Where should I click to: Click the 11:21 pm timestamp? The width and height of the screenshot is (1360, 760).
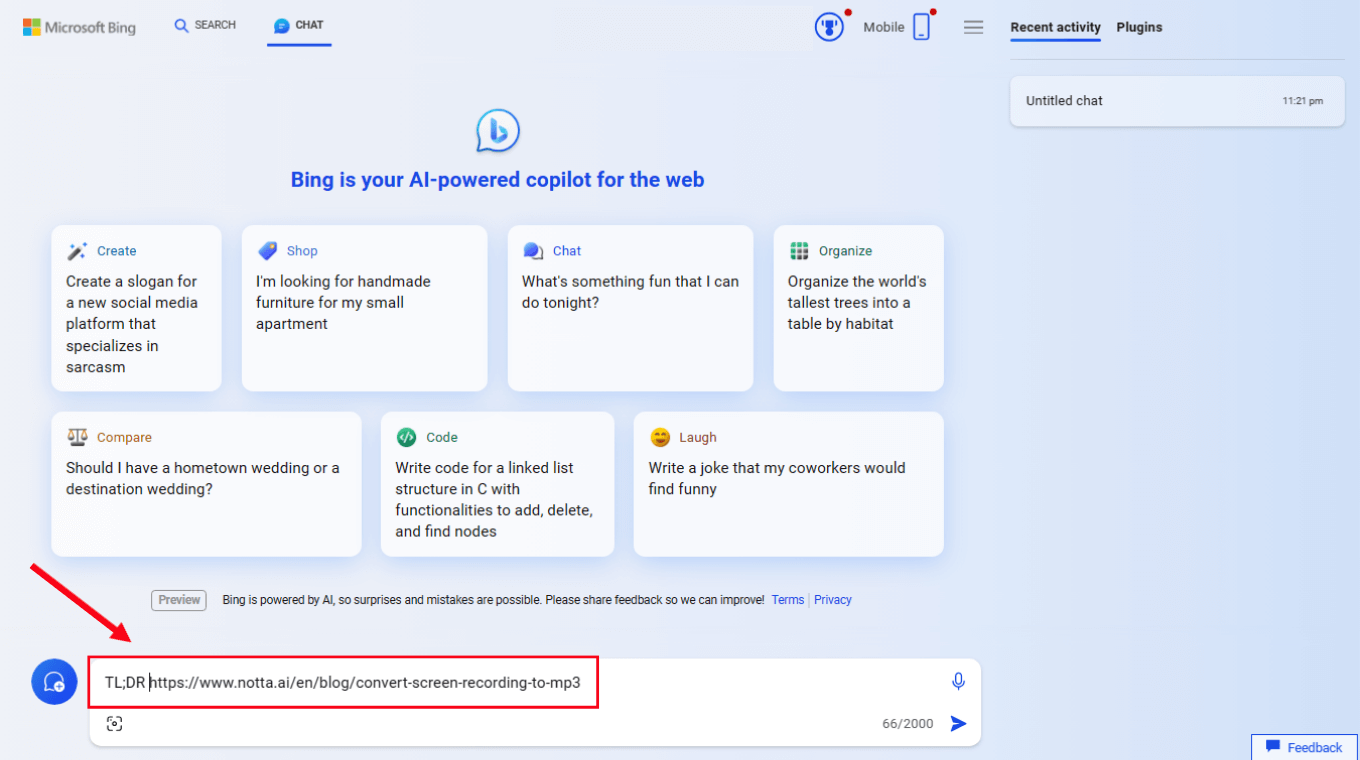tap(1302, 101)
